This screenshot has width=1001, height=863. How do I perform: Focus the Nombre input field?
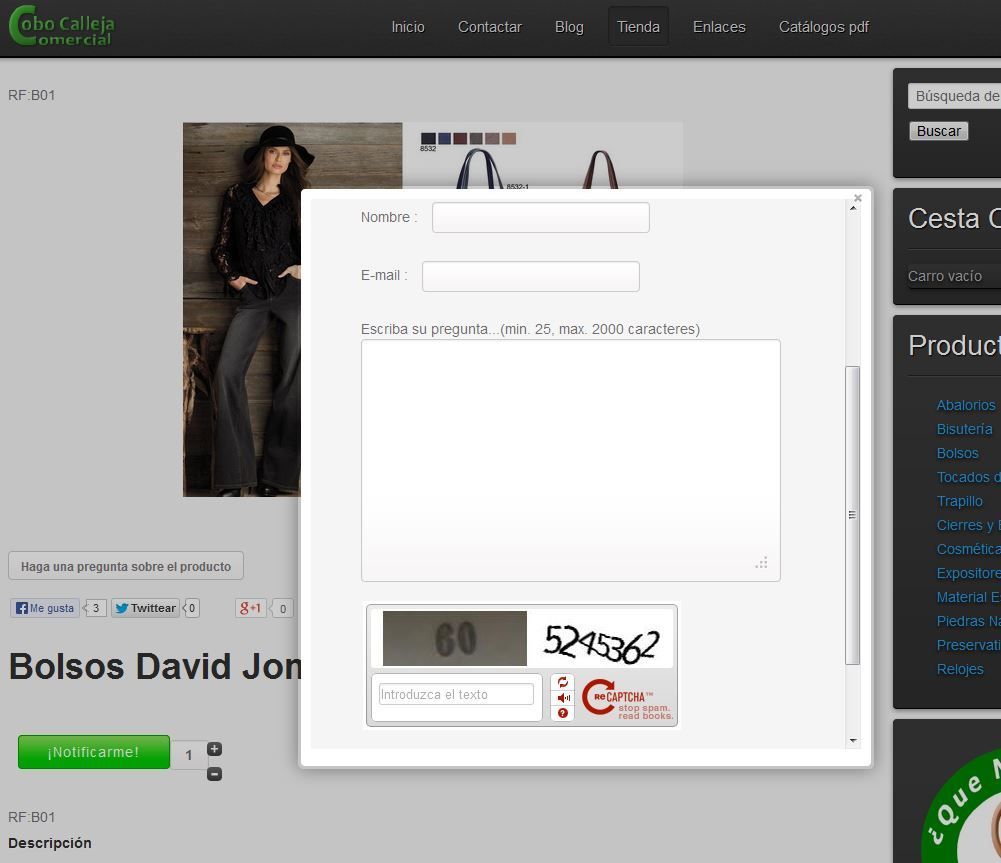(x=541, y=218)
